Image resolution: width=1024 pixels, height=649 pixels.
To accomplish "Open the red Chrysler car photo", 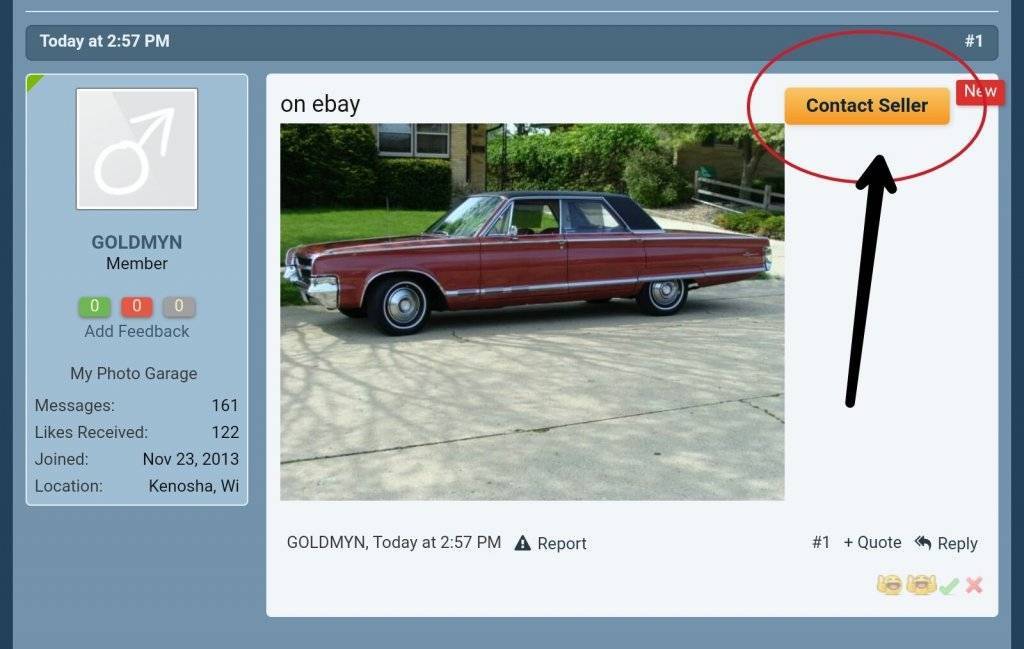I will coord(532,312).
